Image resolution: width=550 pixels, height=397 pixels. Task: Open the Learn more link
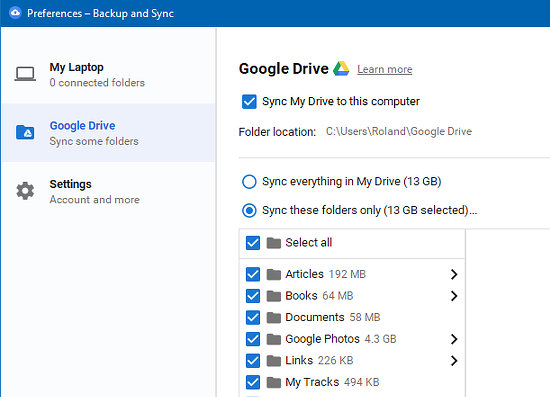pos(384,69)
